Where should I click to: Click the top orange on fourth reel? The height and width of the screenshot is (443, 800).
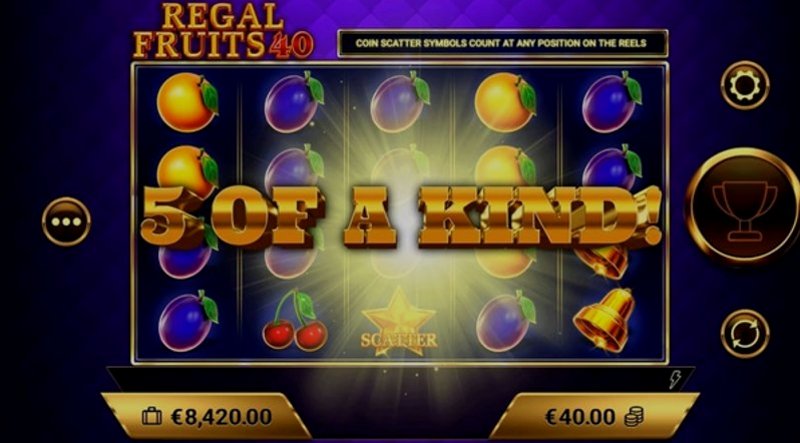505,103
